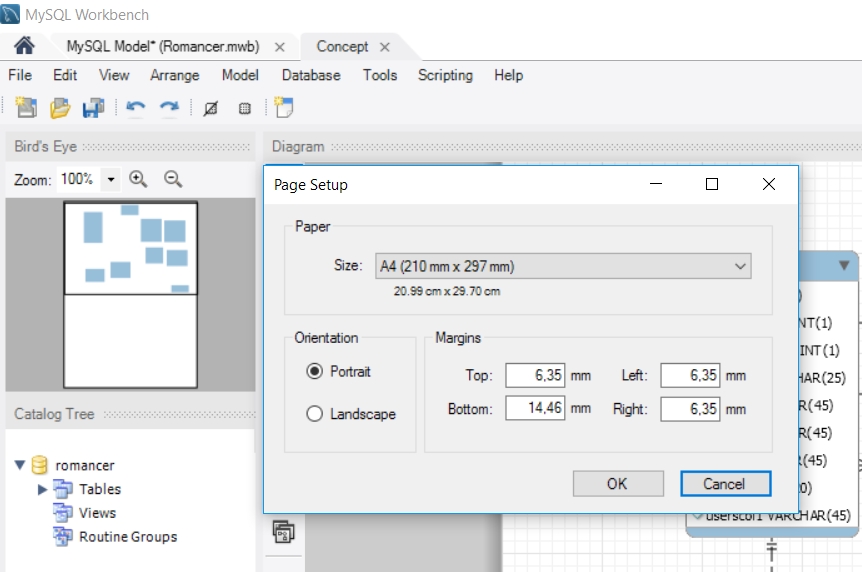Click the Right margin field
The height and width of the screenshot is (572, 862).
pyautogui.click(x=690, y=409)
